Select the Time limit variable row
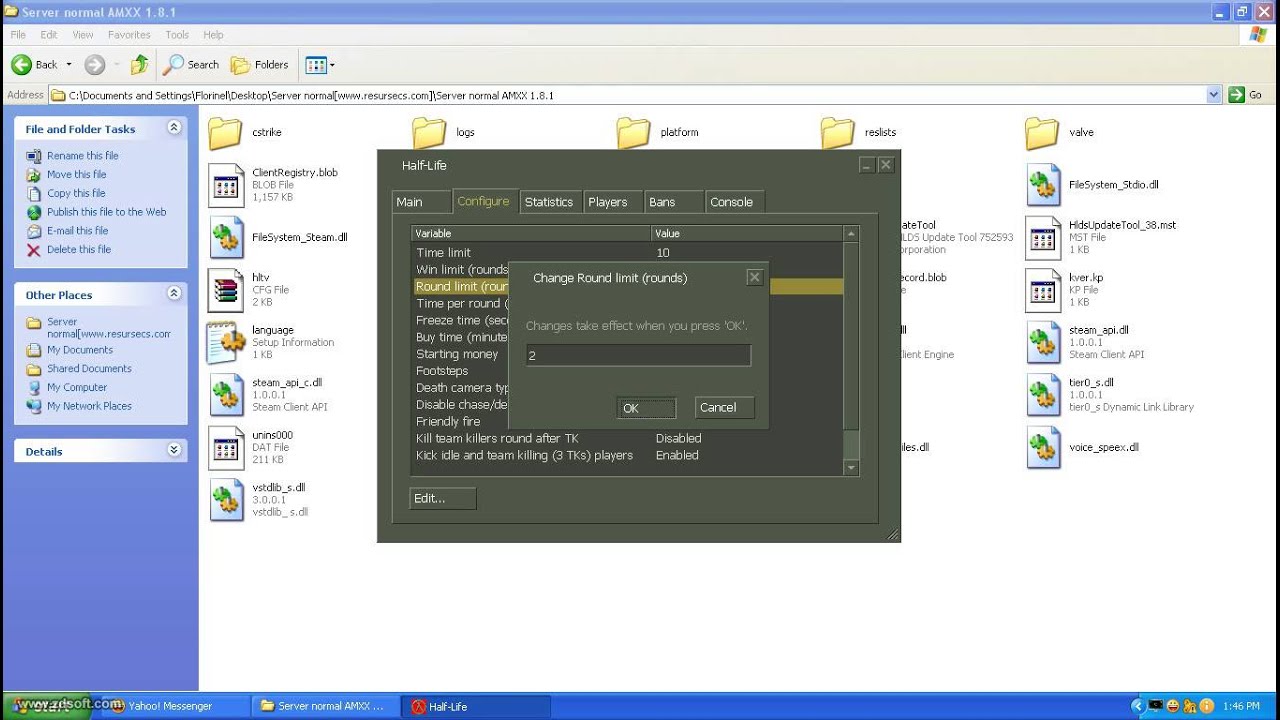 coord(627,253)
